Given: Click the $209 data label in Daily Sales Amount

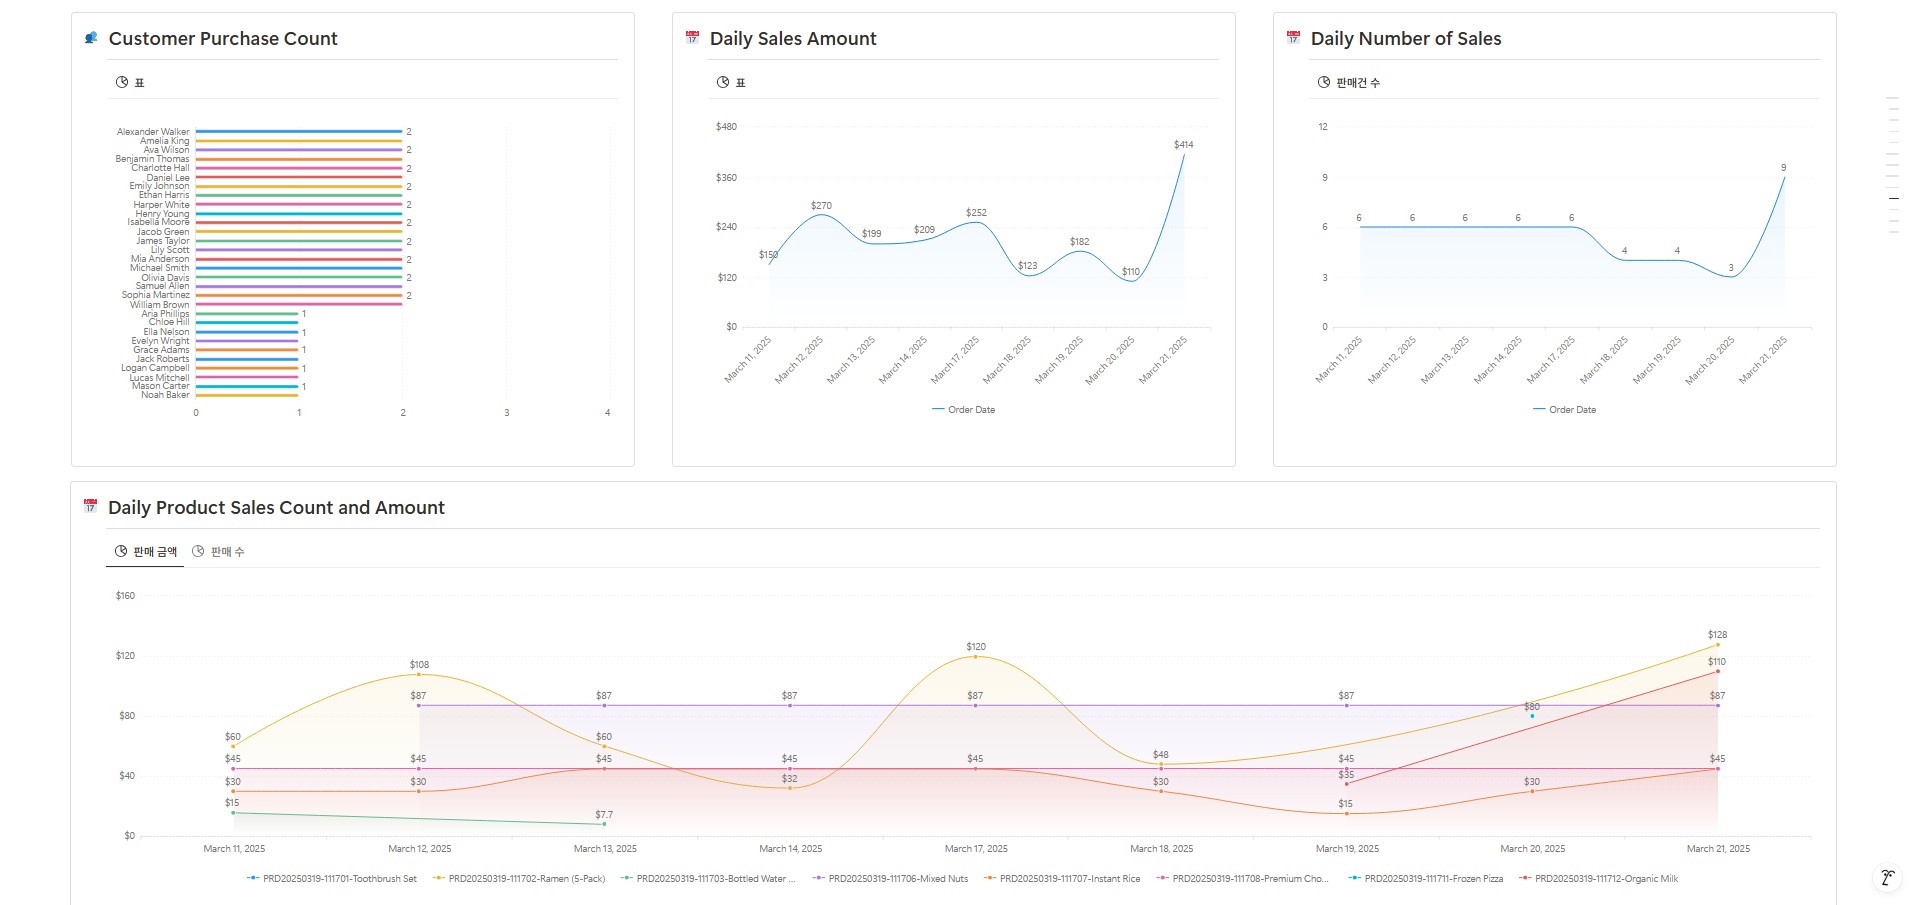Looking at the screenshot, I should tap(924, 230).
